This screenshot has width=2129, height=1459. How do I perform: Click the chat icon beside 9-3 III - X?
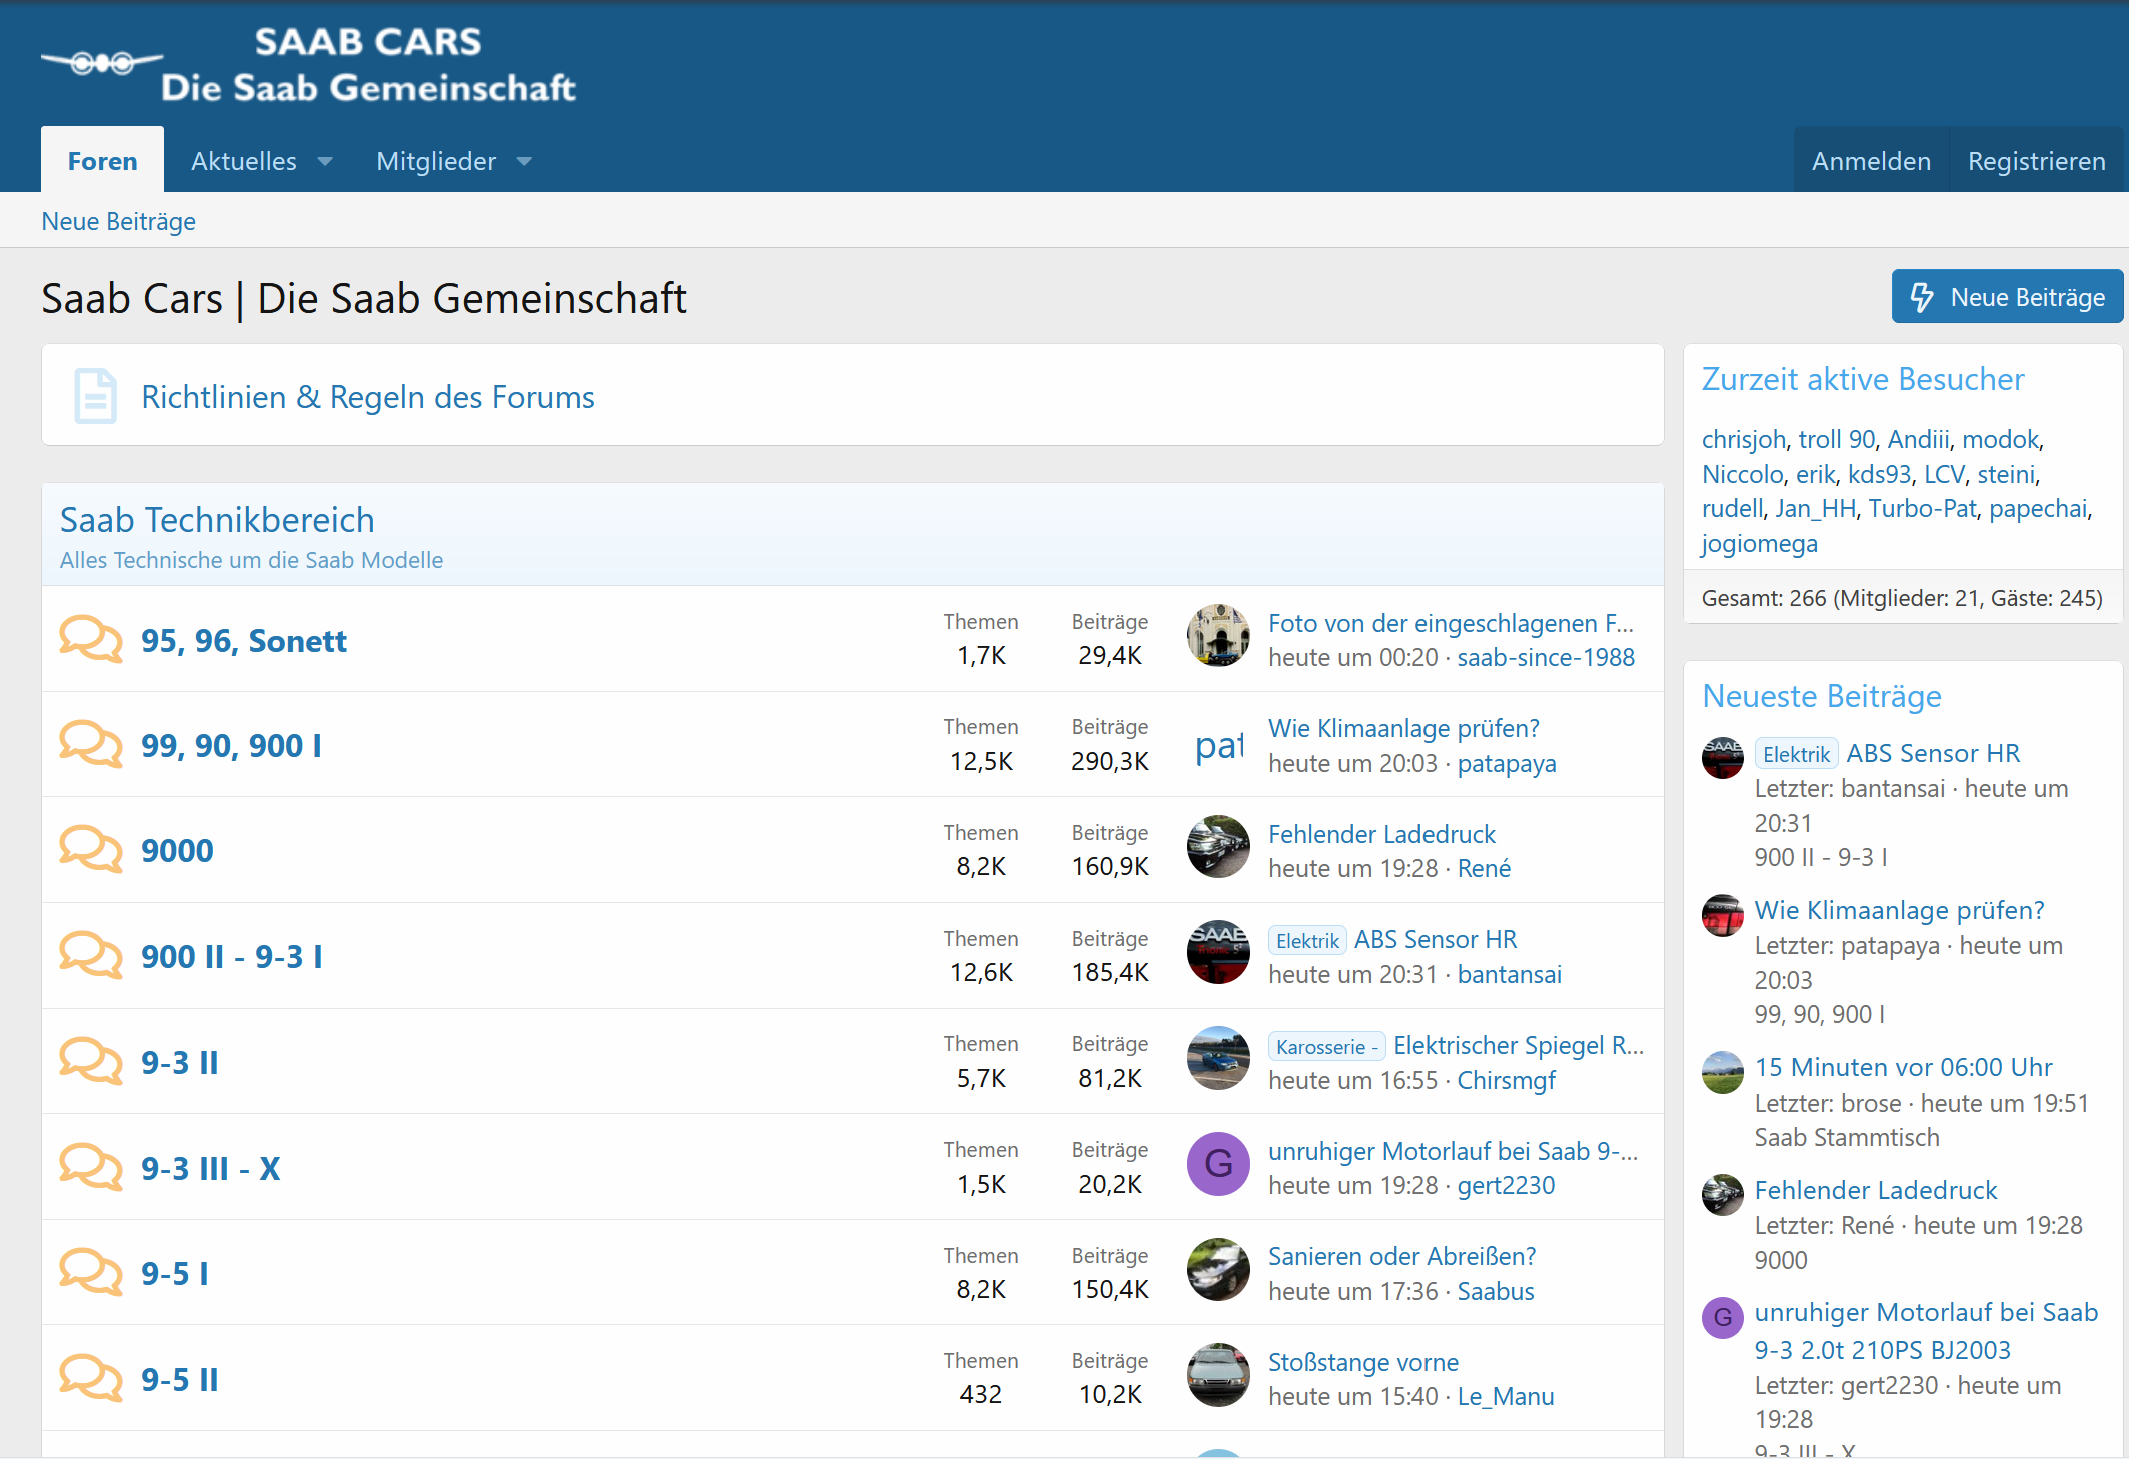(91, 1168)
